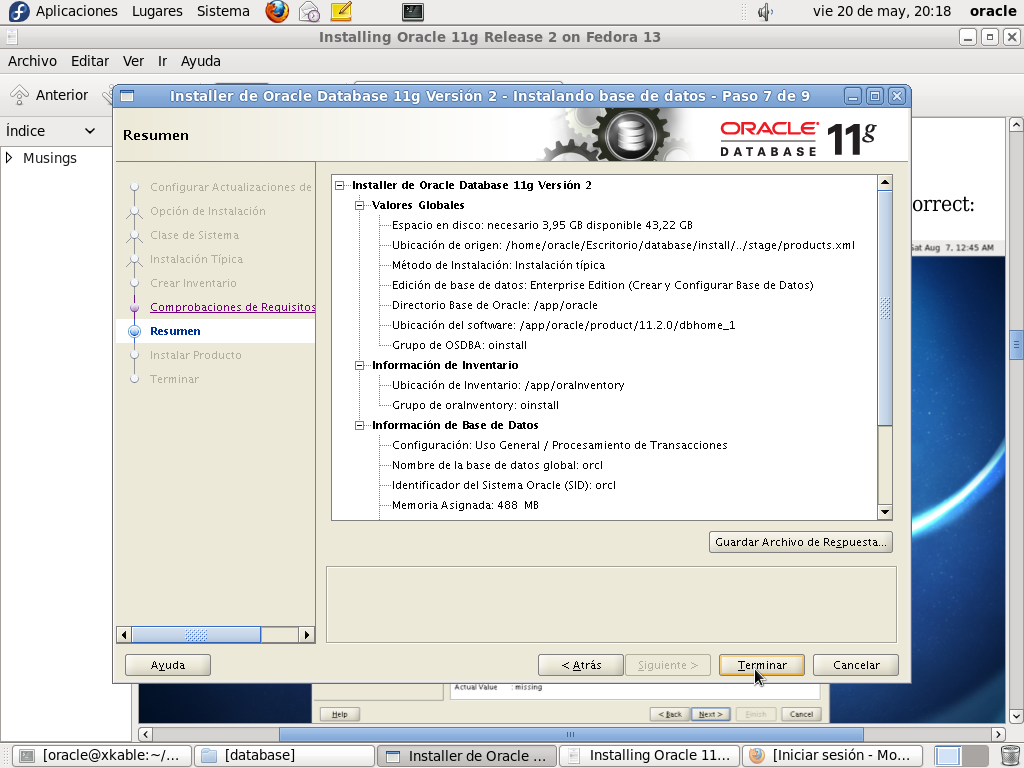Image resolution: width=1024 pixels, height=768 pixels.
Task: Launch the terminal from the top panel
Action: (x=412, y=11)
